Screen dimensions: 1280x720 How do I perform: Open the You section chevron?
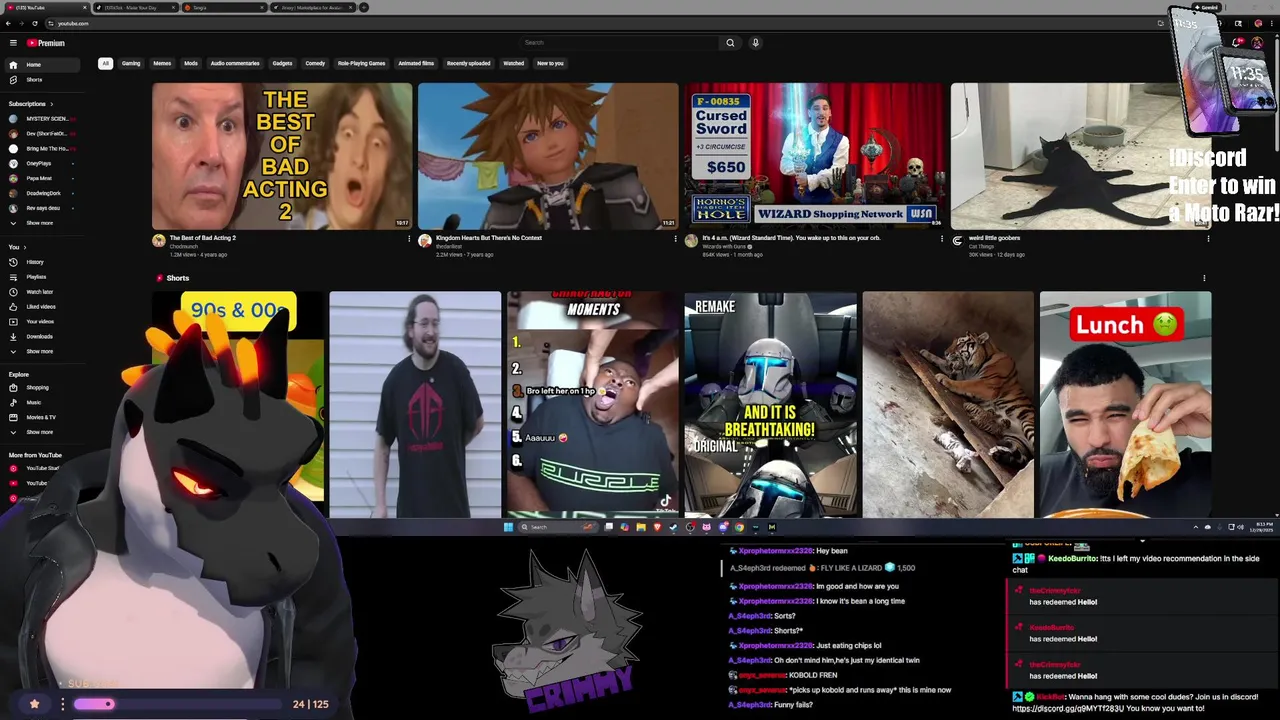(24, 247)
